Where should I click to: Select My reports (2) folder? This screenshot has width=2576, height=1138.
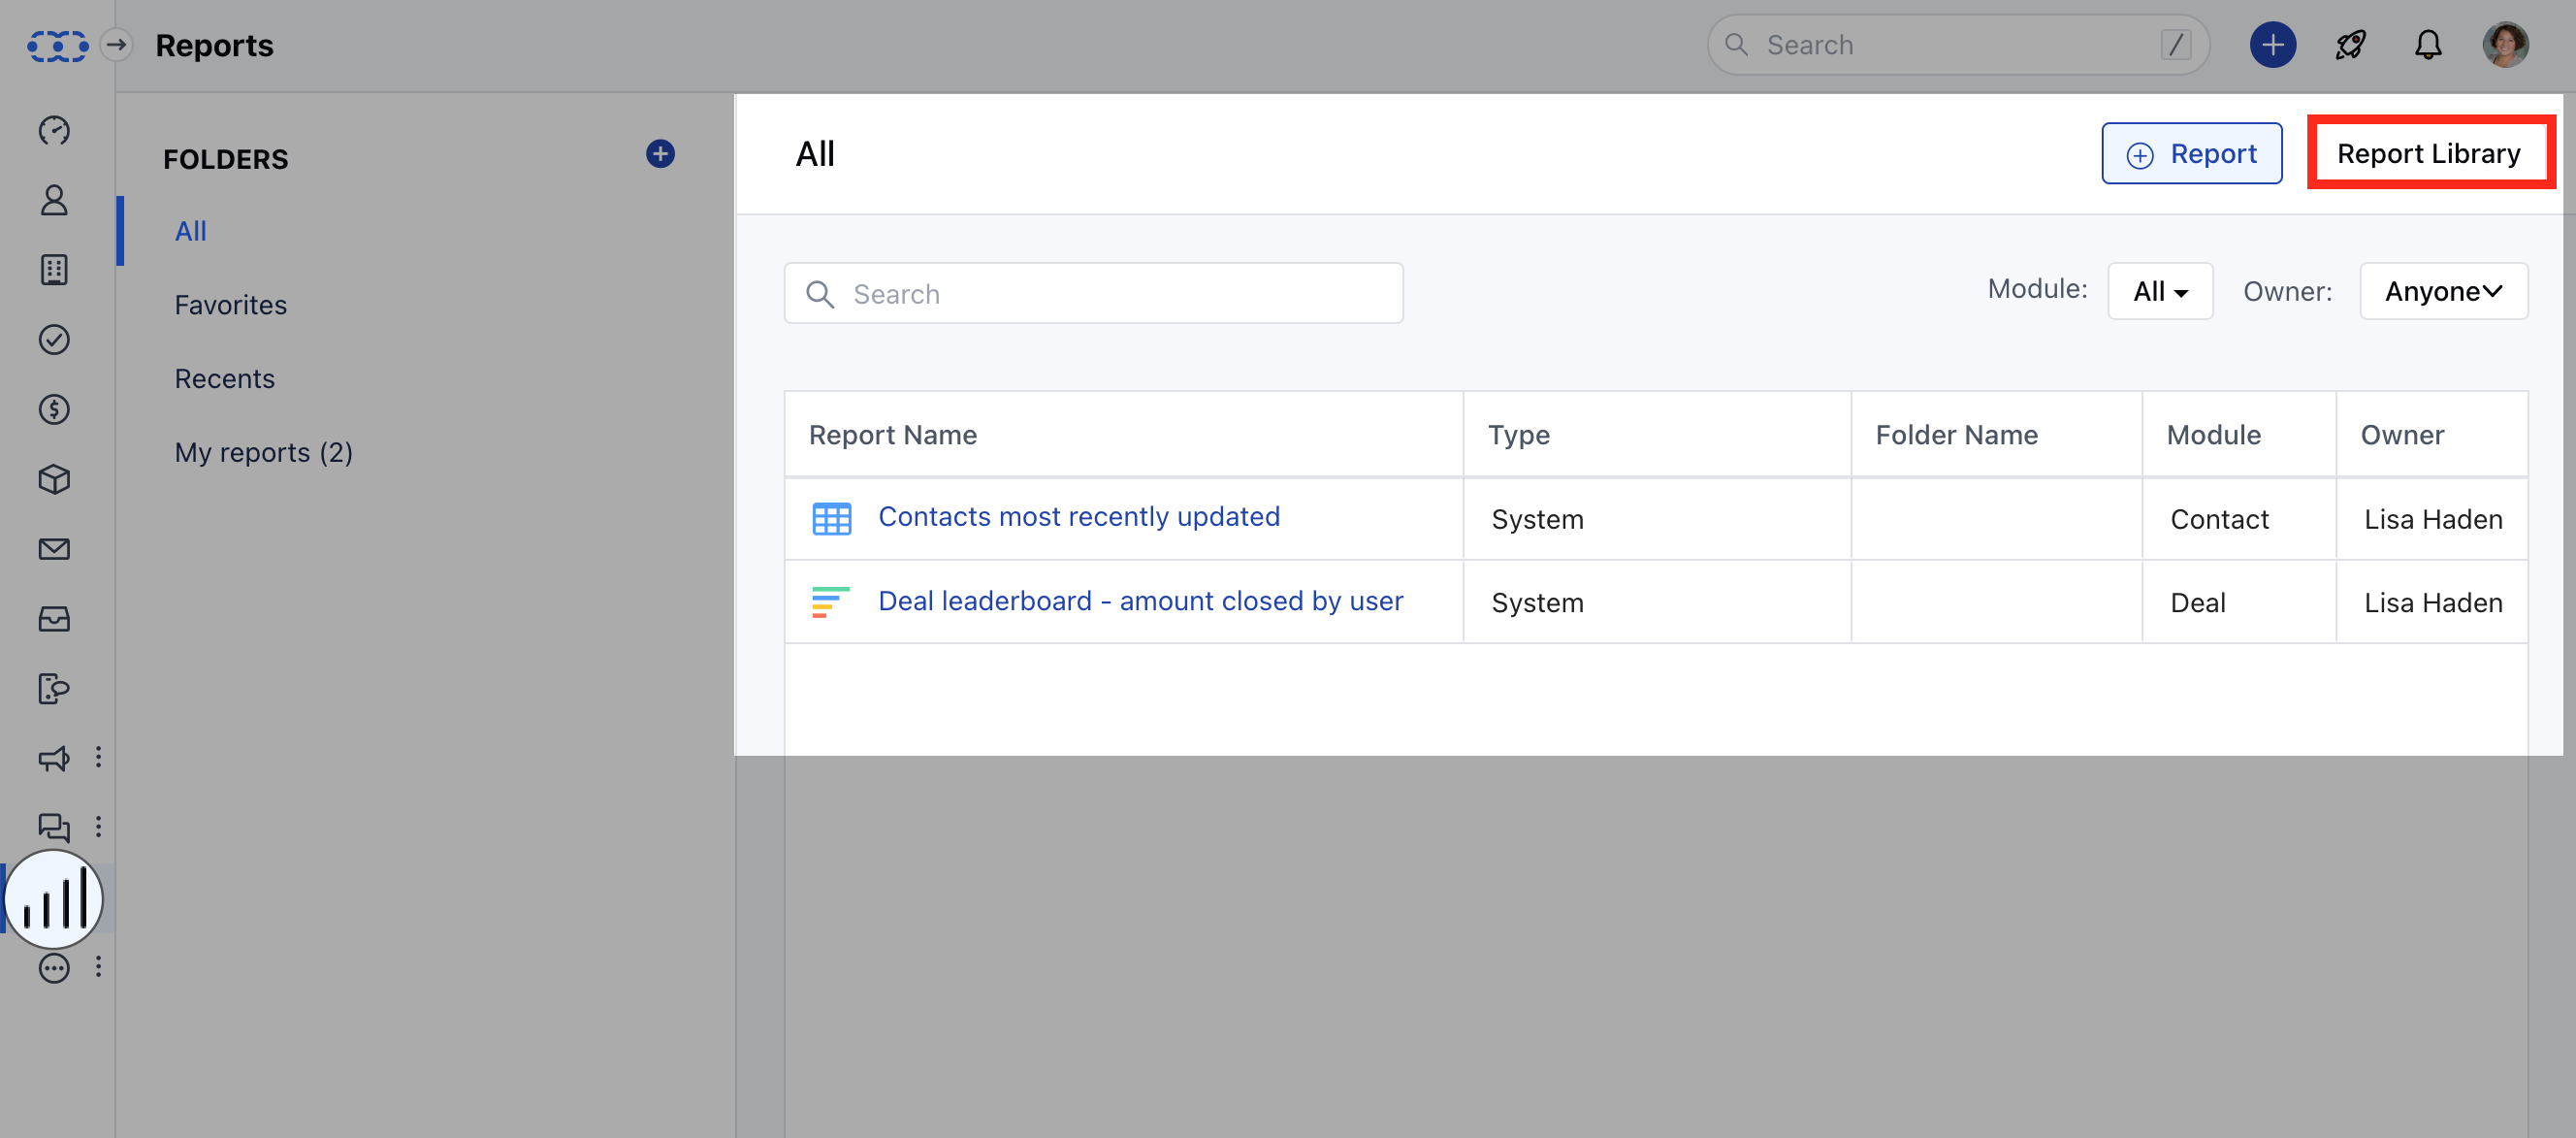click(x=264, y=453)
